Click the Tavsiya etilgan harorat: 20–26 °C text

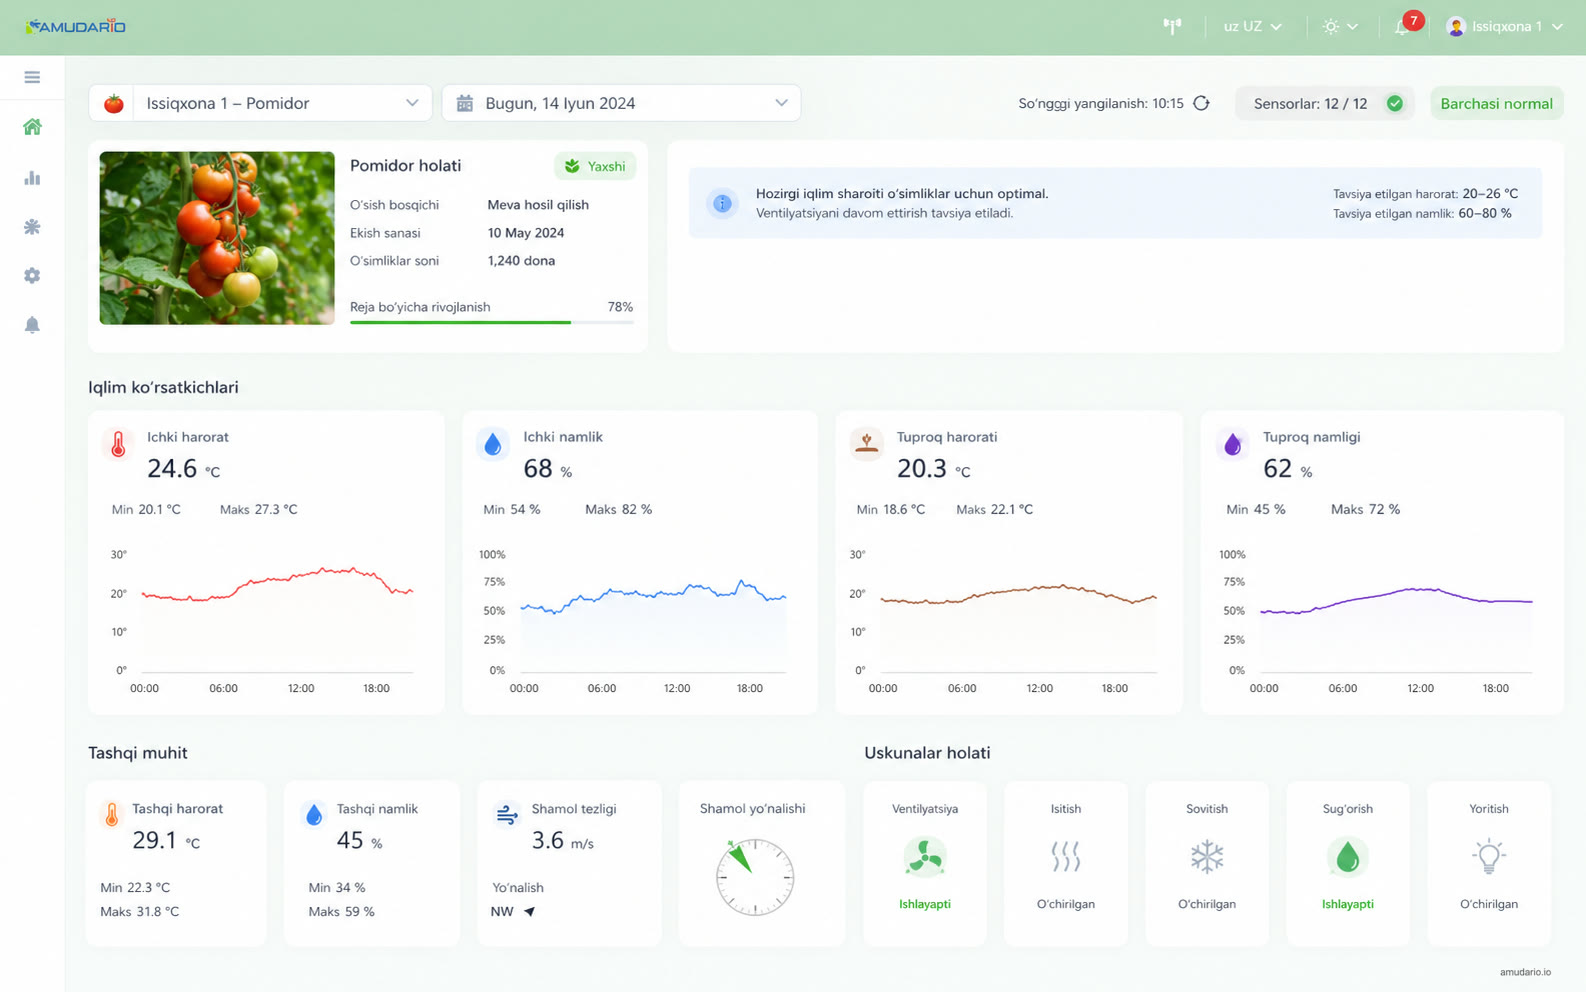point(1425,194)
